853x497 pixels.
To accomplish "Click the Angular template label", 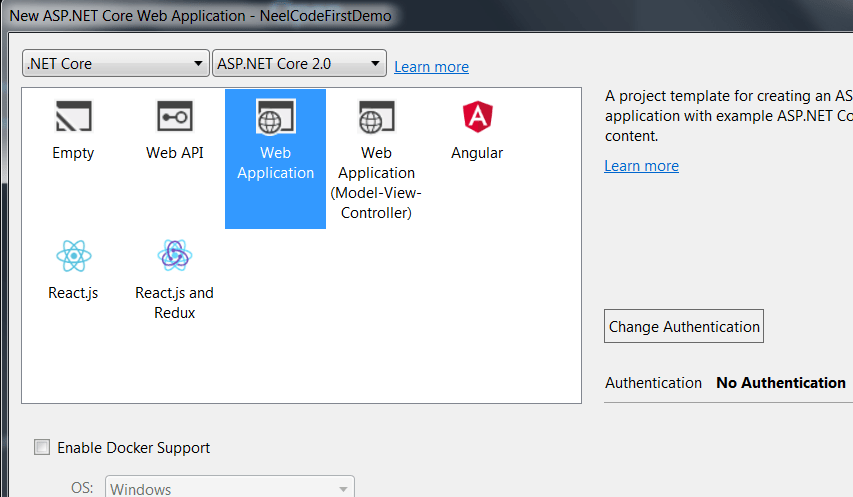I will [477, 153].
